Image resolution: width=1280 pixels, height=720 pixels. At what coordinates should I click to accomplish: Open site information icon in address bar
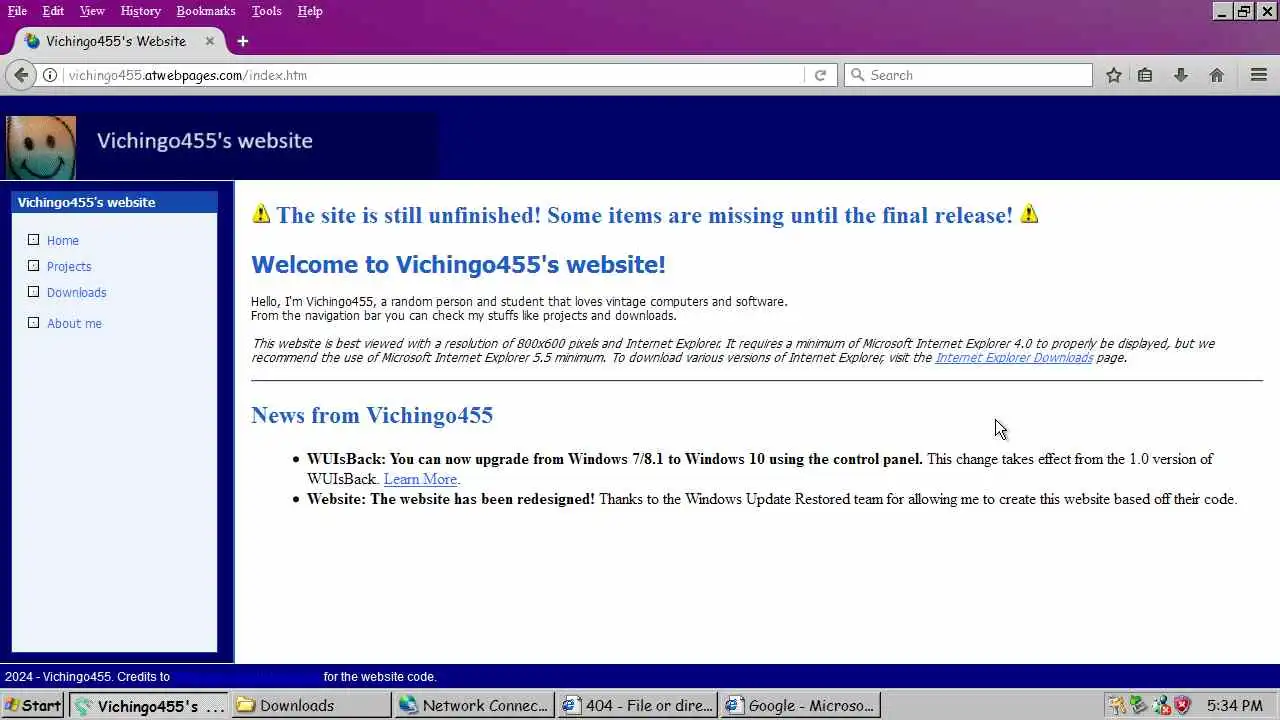[x=49, y=75]
